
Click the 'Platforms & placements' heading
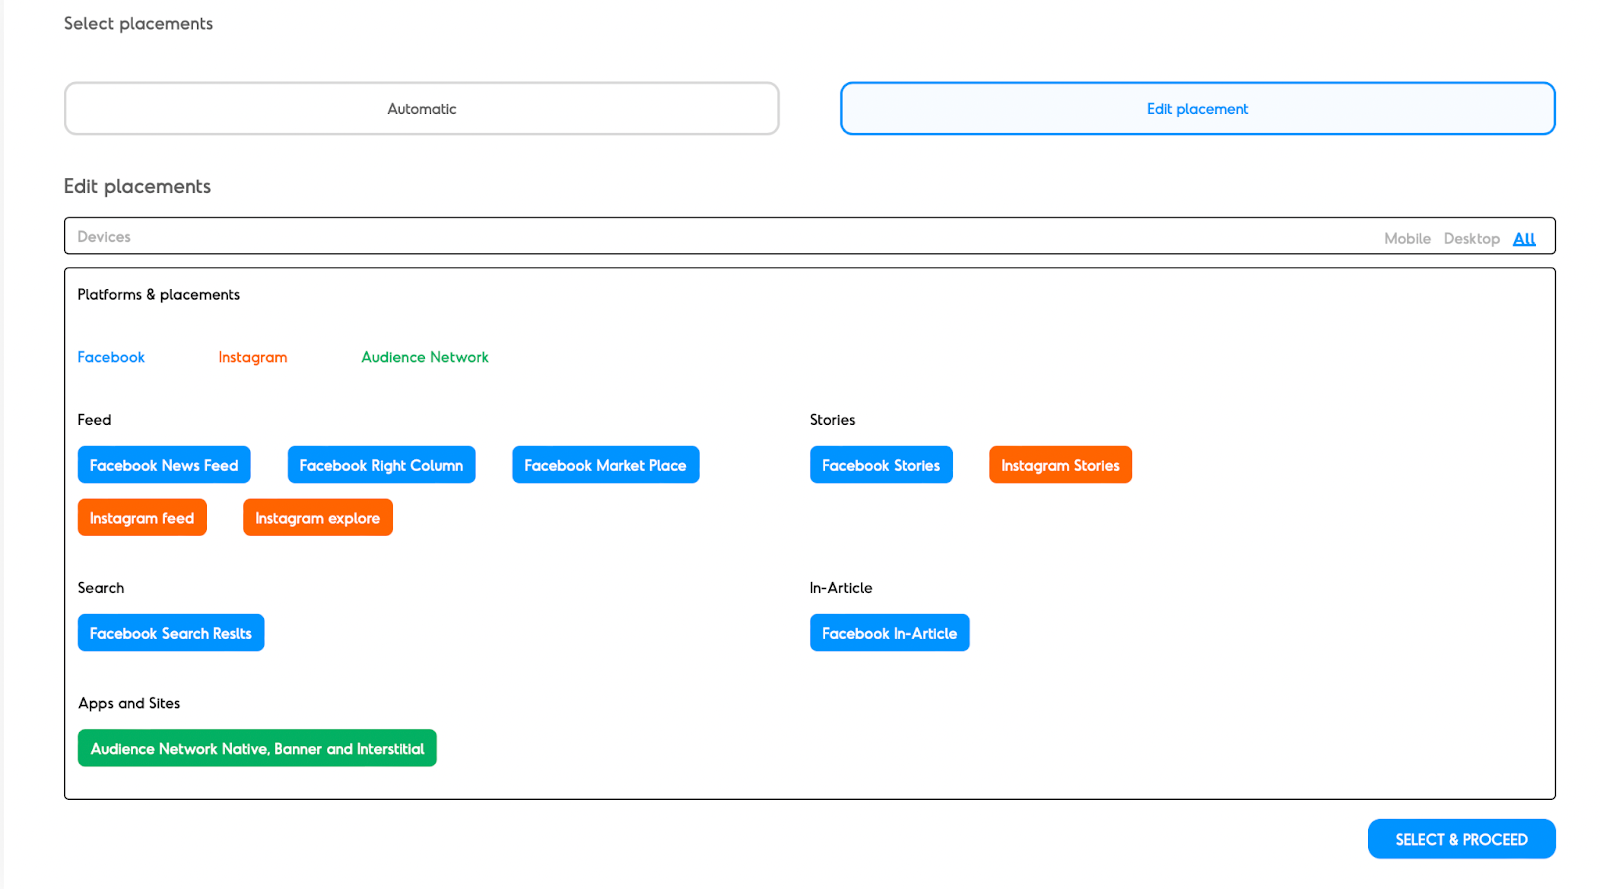158,294
